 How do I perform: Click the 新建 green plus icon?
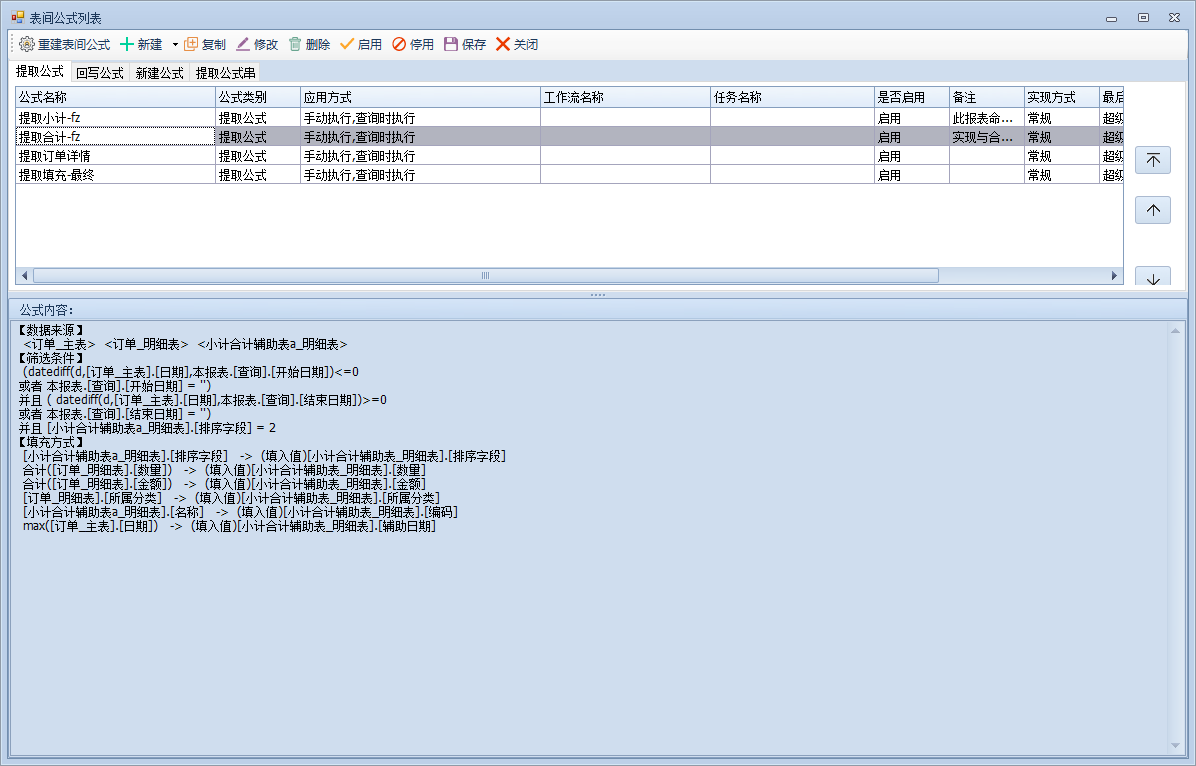pyautogui.click(x=127, y=45)
